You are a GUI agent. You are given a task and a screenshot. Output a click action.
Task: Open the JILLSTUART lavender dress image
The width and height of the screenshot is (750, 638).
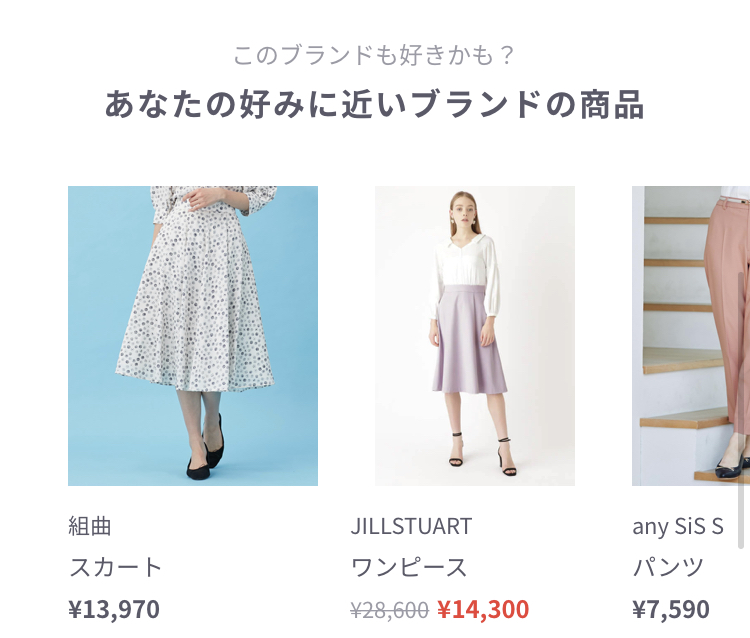pyautogui.click(x=474, y=336)
